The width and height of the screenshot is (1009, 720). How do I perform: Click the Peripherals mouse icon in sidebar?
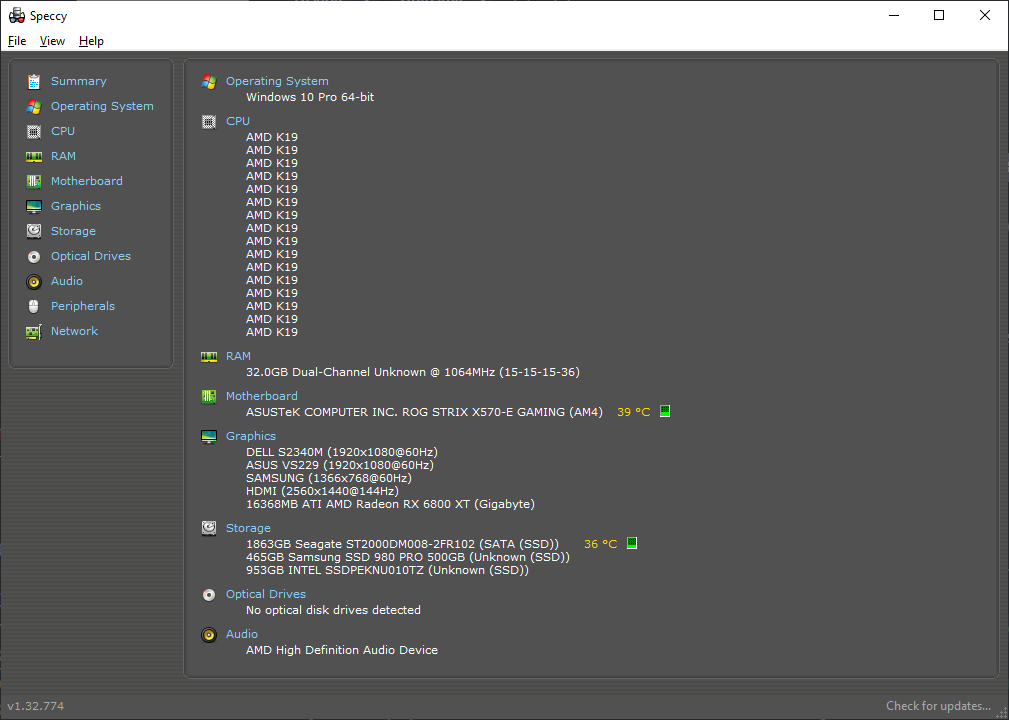(34, 306)
